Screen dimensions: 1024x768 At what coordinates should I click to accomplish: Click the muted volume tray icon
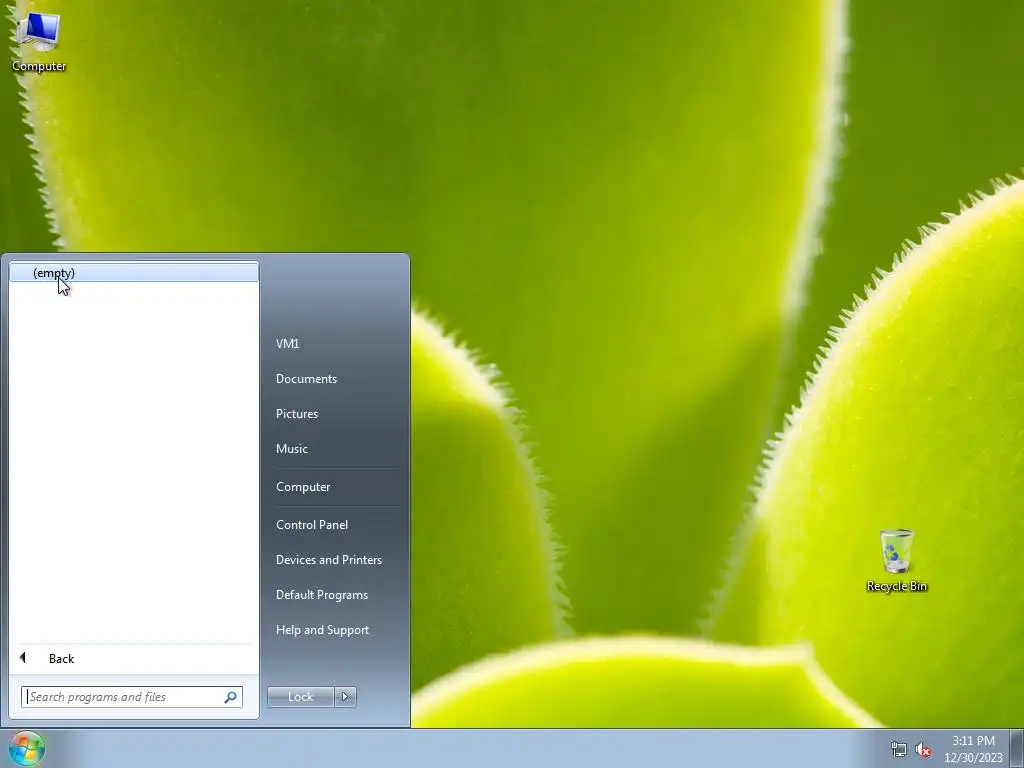[923, 750]
